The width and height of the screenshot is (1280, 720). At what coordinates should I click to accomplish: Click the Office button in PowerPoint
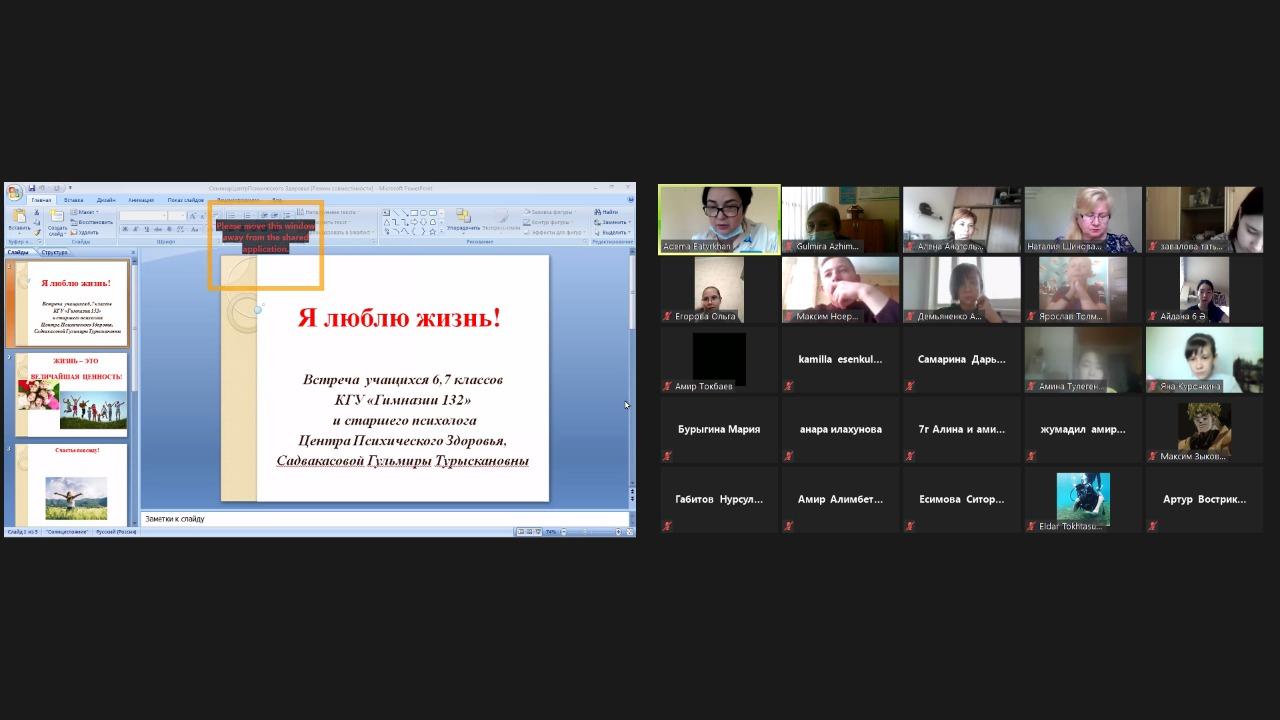(15, 193)
